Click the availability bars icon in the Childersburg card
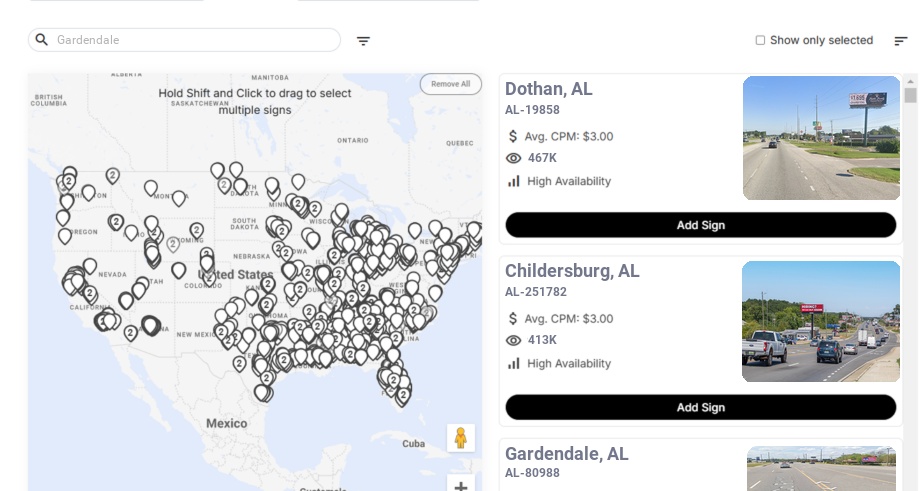The image size is (920, 491). pos(514,364)
